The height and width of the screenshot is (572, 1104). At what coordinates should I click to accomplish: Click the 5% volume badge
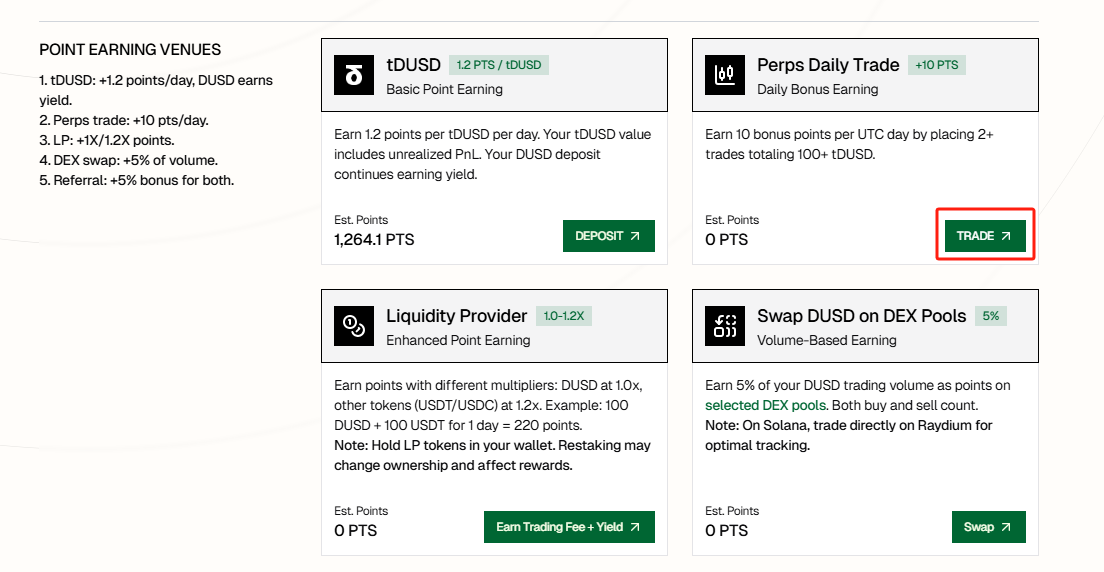[x=990, y=316]
